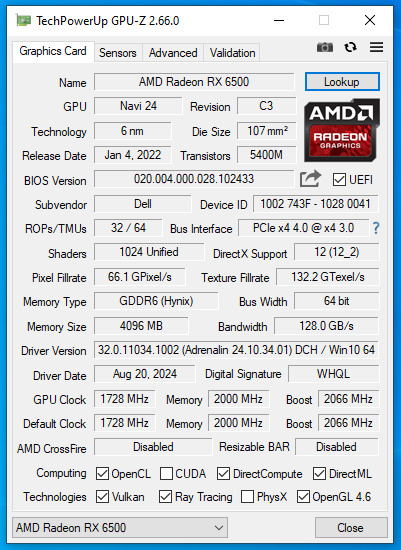Toggle the OpenCL checkbox

(102, 474)
